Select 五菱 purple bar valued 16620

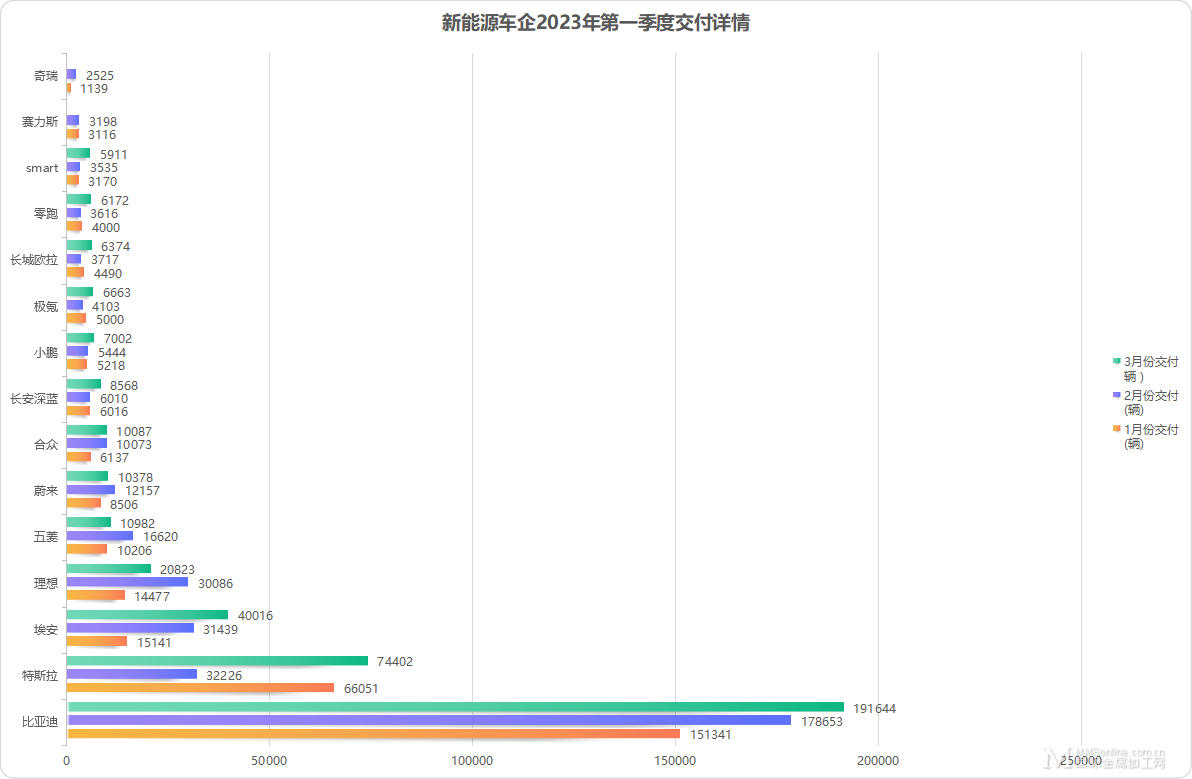[100, 536]
